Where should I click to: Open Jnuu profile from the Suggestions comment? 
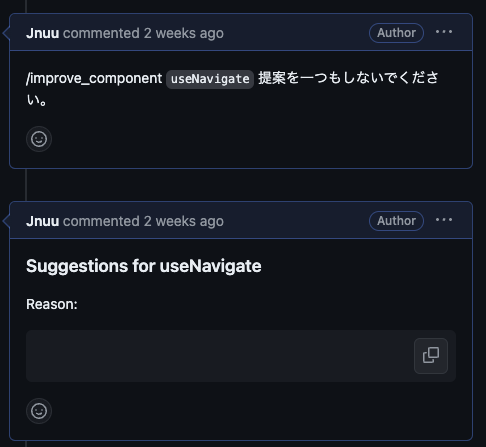(x=43, y=221)
